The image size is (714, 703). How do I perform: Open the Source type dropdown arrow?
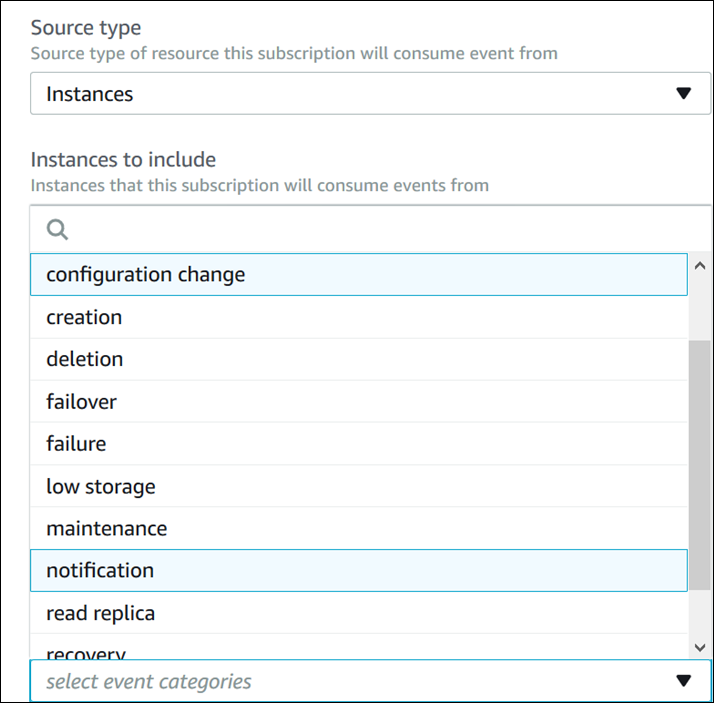point(683,94)
